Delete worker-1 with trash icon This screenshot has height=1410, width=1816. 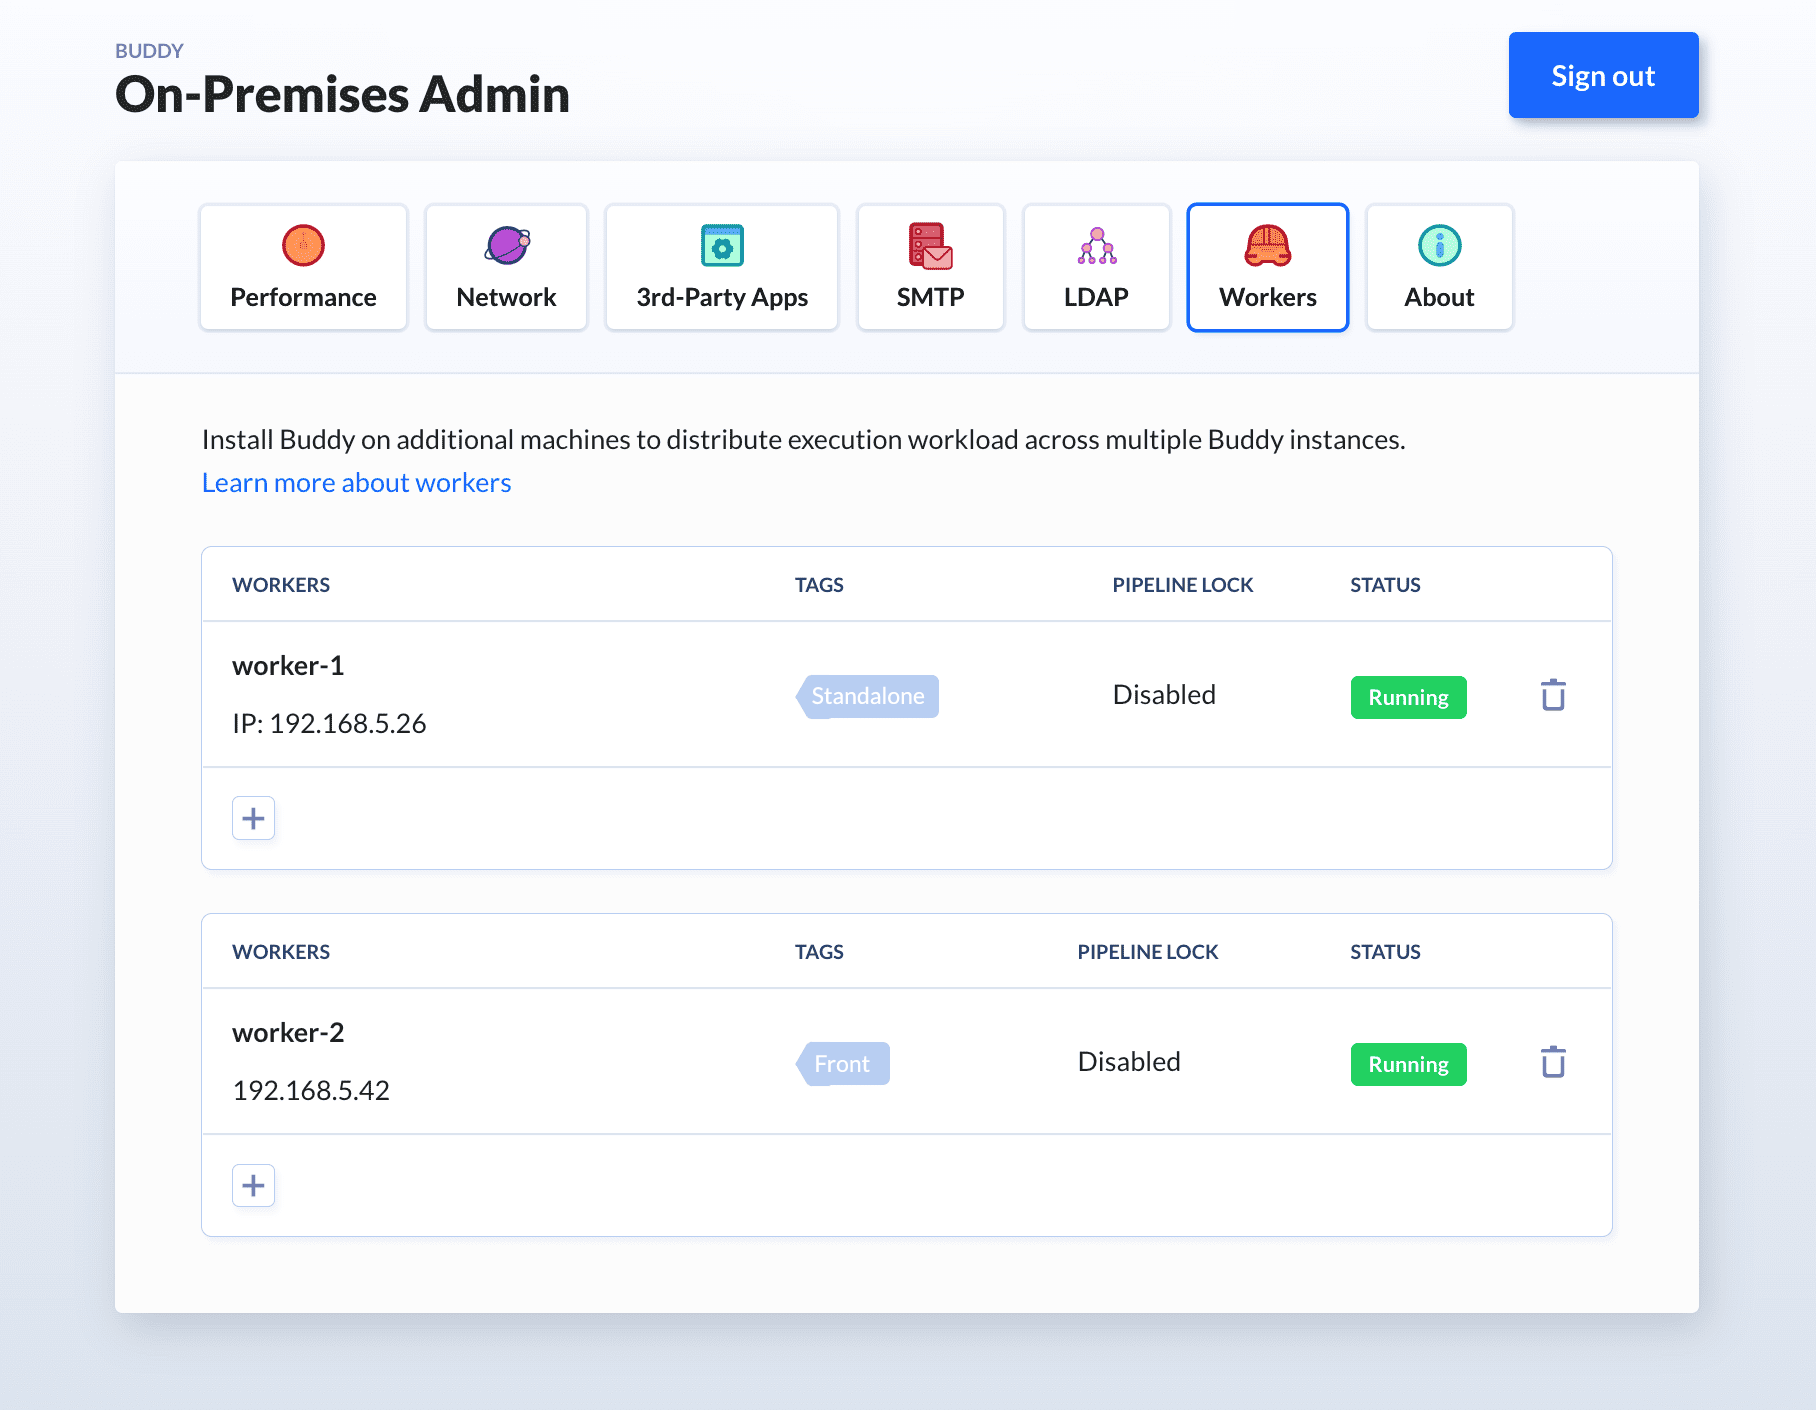point(1553,695)
